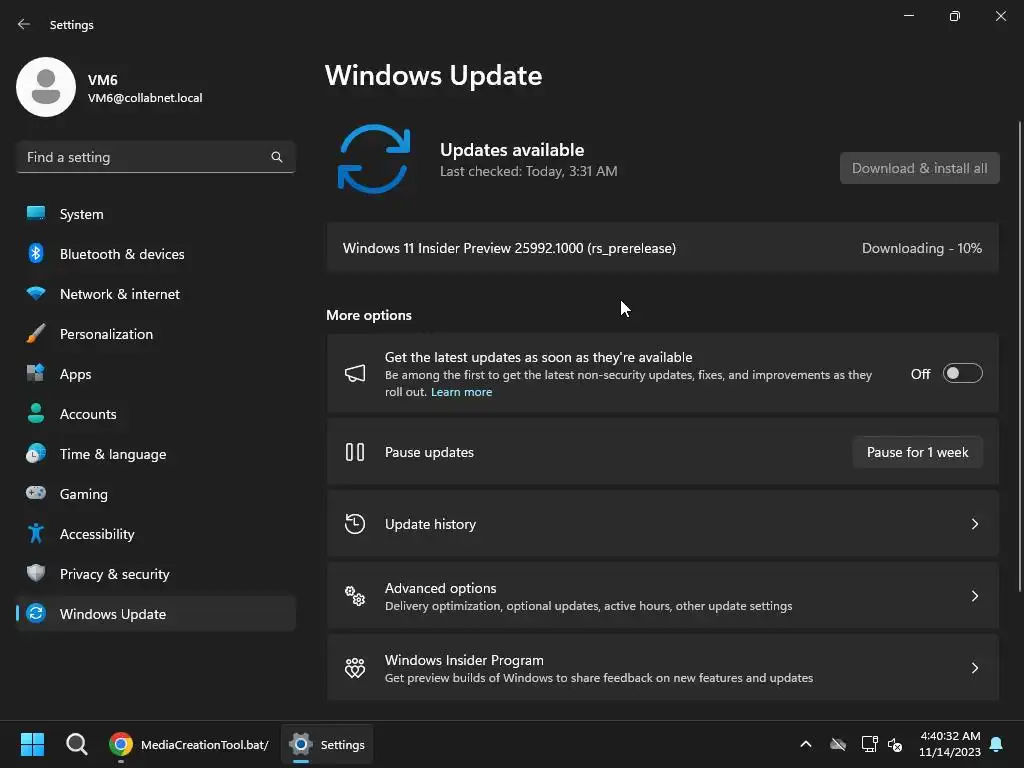Click the VM6 profile avatar

tap(46, 87)
